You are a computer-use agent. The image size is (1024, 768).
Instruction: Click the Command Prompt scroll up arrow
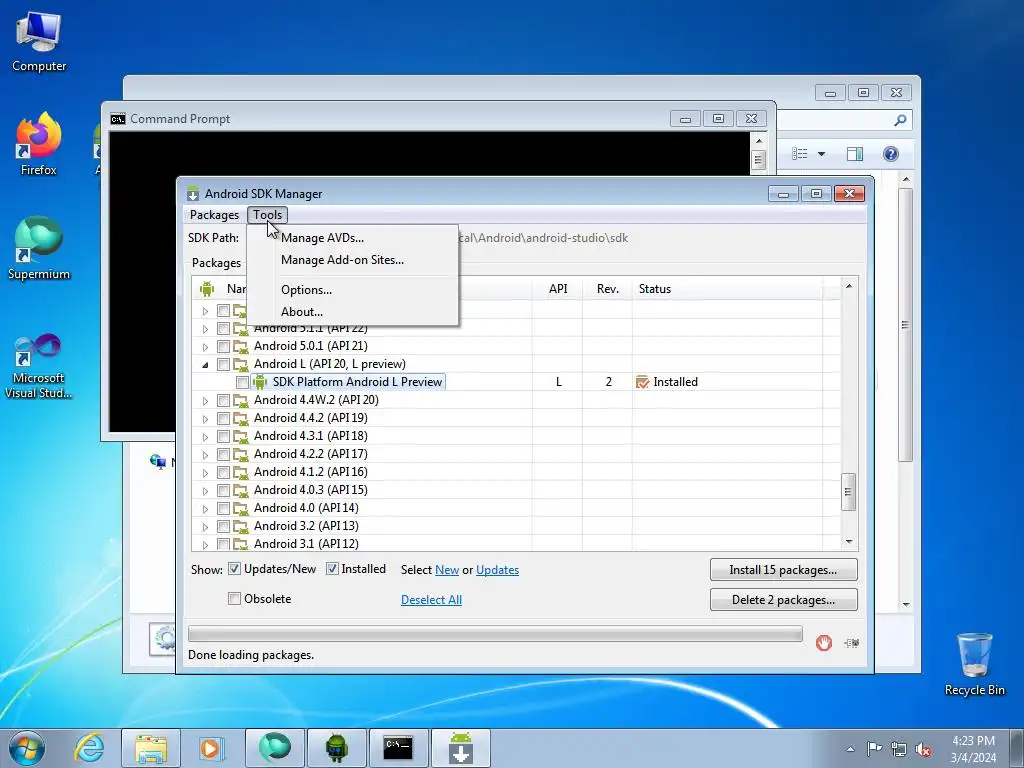(x=758, y=141)
